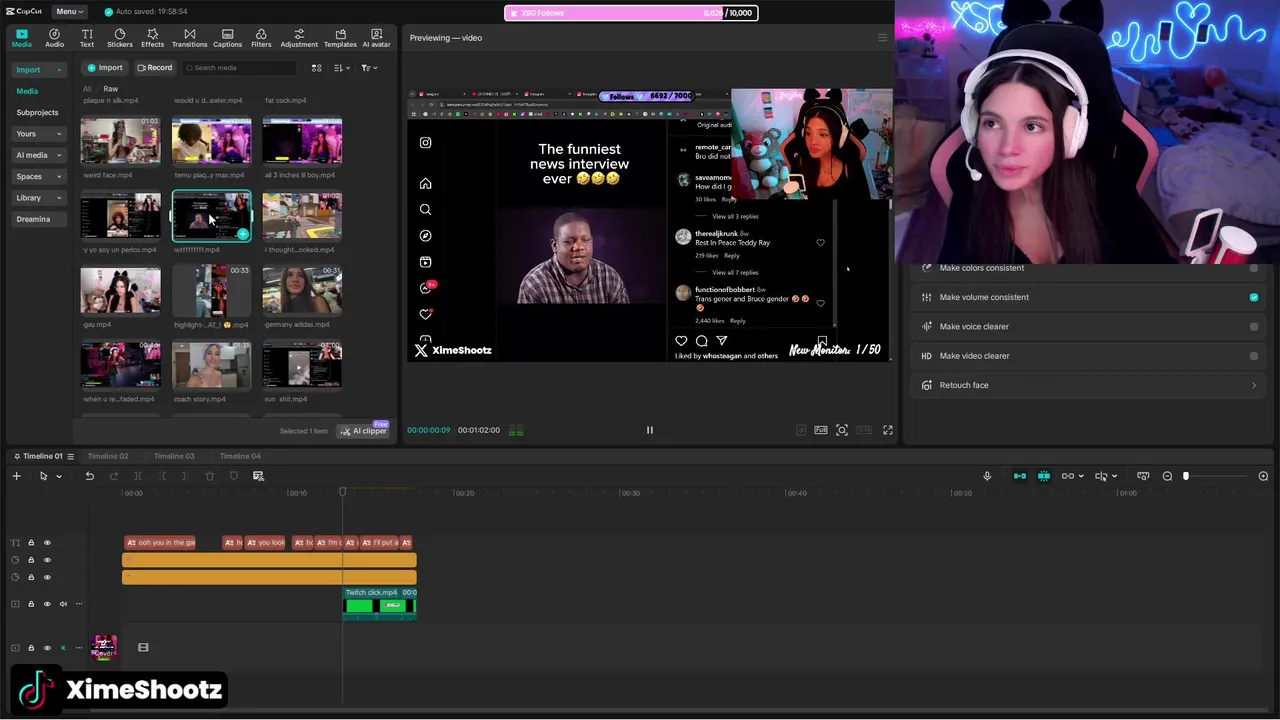This screenshot has width=1280, height=720.
Task: Click the fit timeline to window icon
Action: (1143, 476)
